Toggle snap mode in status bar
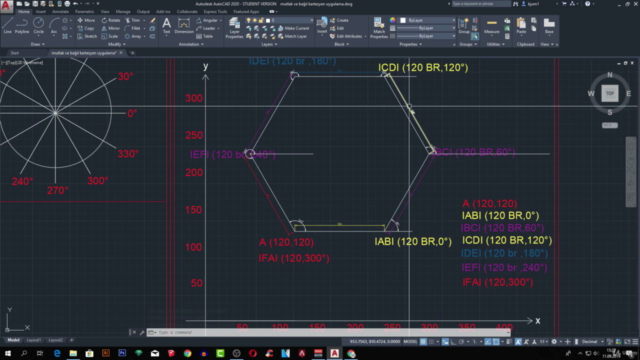Image resolution: width=640 pixels, height=360 pixels. click(x=431, y=342)
